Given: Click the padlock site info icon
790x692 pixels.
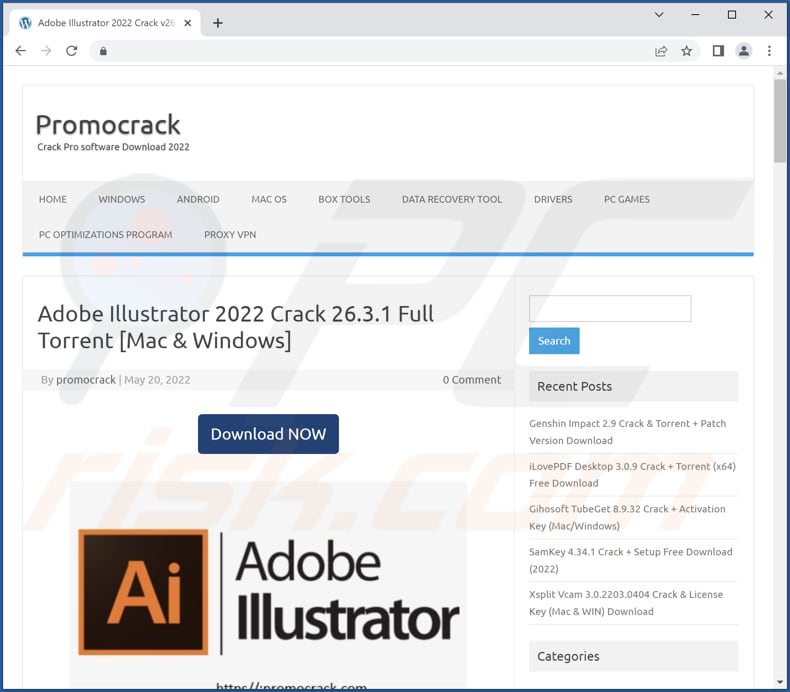Looking at the screenshot, I should click(x=103, y=51).
